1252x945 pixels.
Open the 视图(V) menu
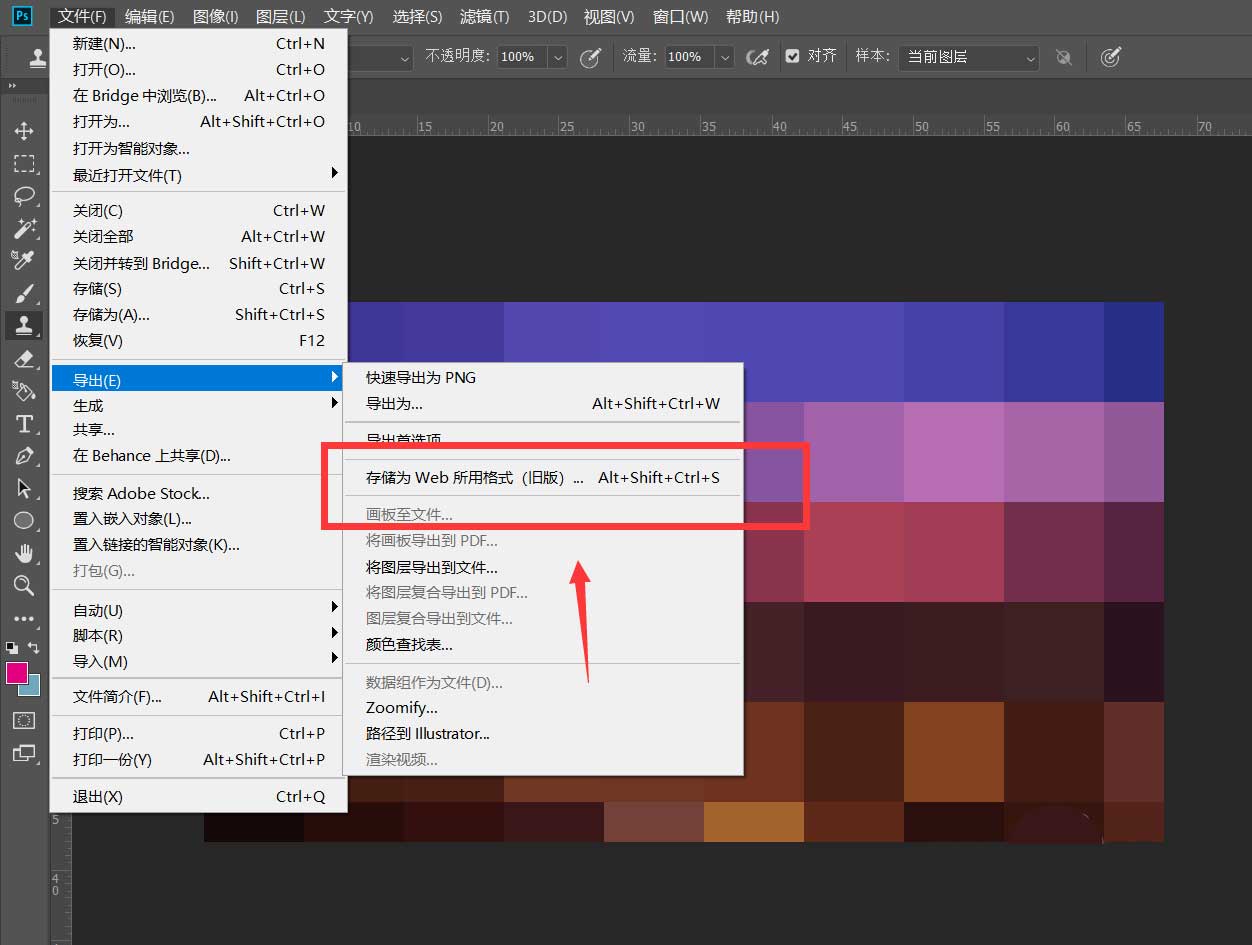click(x=609, y=16)
